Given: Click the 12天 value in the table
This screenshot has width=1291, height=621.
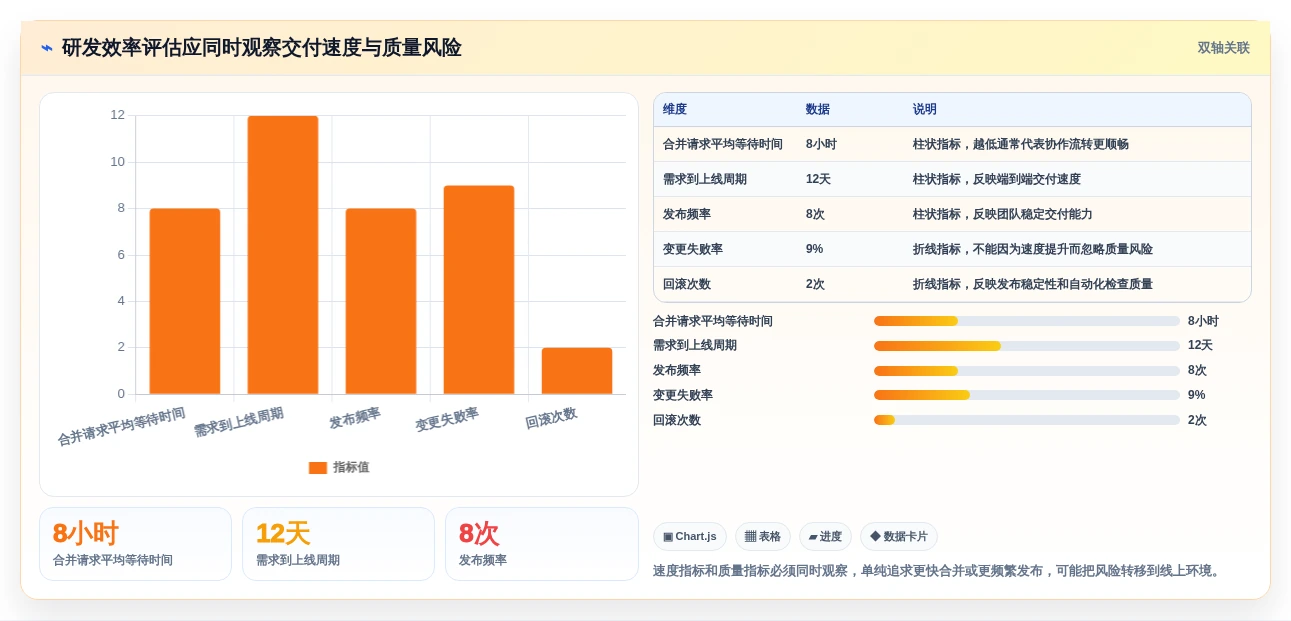Looking at the screenshot, I should 818,179.
